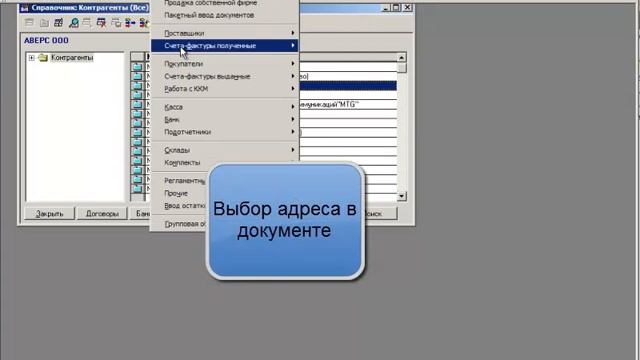This screenshot has width=640, height=360.
Task: Click the list scrollbar down arrow
Action: pyautogui.click(x=402, y=196)
